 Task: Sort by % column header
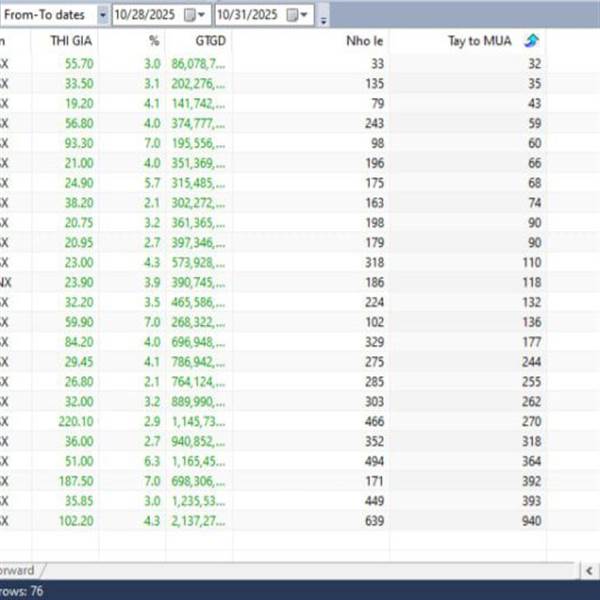pos(154,41)
